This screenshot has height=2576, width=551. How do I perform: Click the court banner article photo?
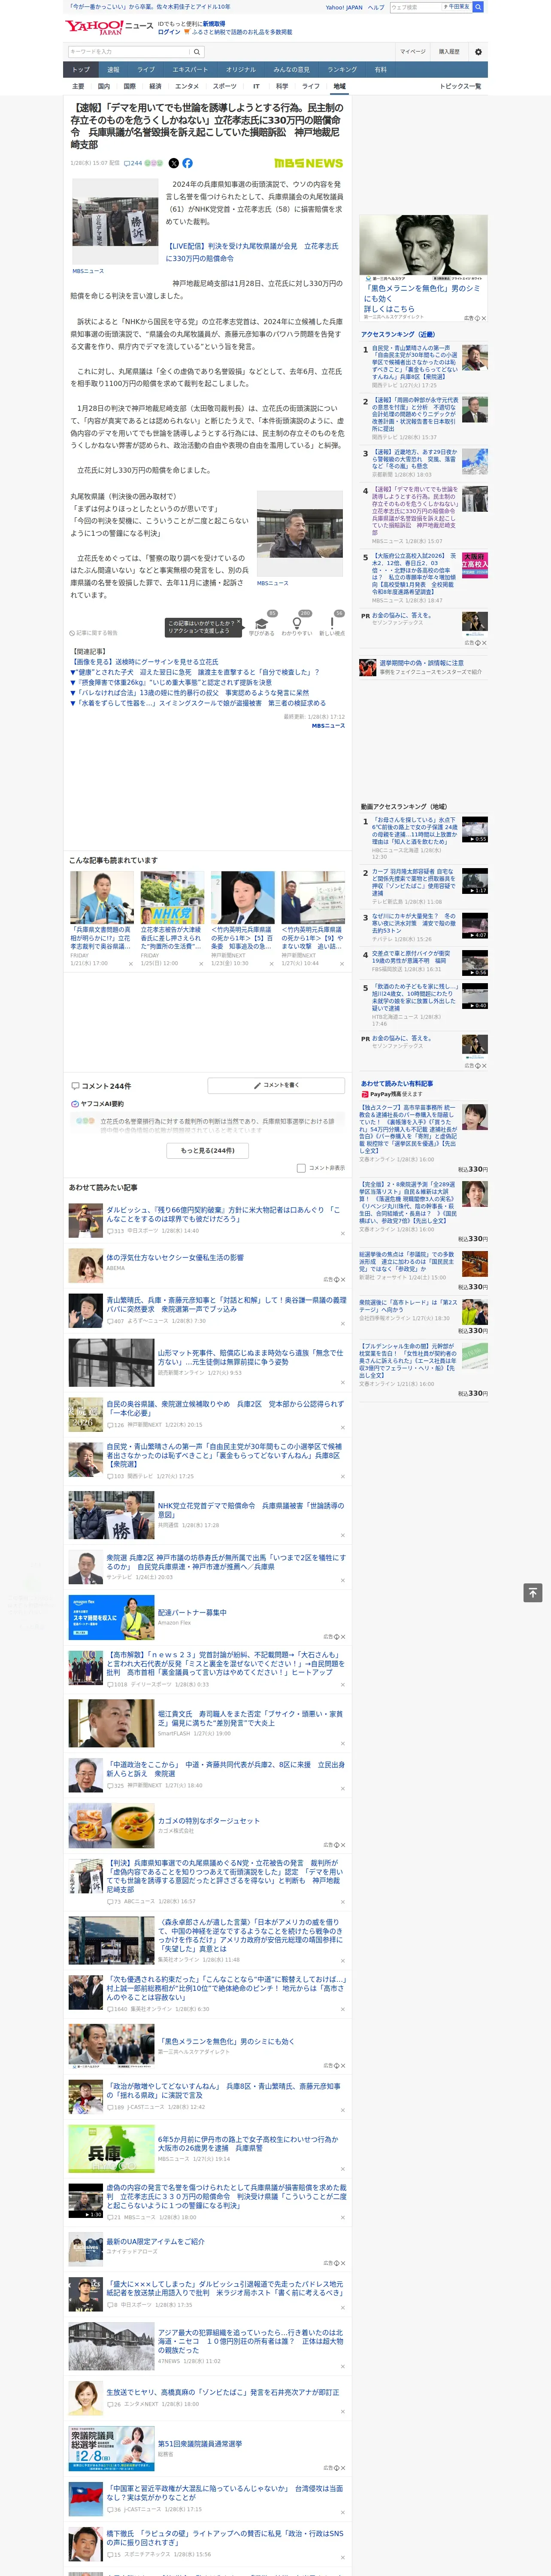point(115,222)
